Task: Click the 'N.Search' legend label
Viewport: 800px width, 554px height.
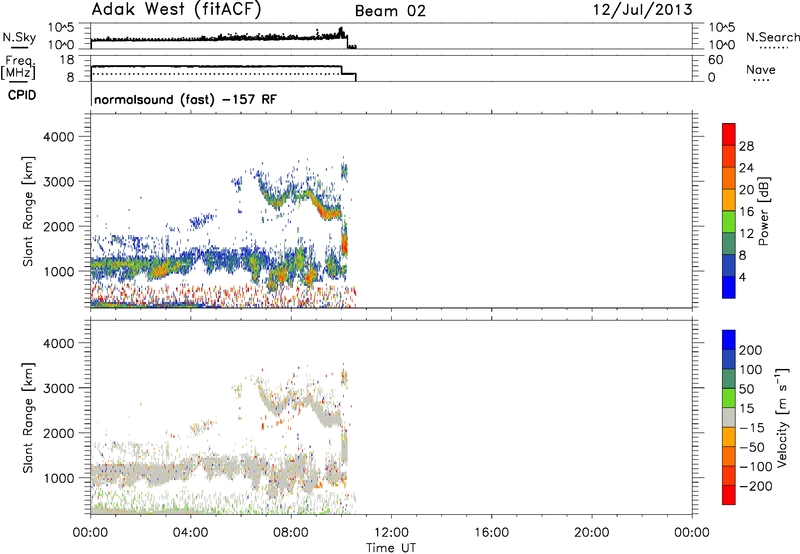Action: tap(772, 37)
